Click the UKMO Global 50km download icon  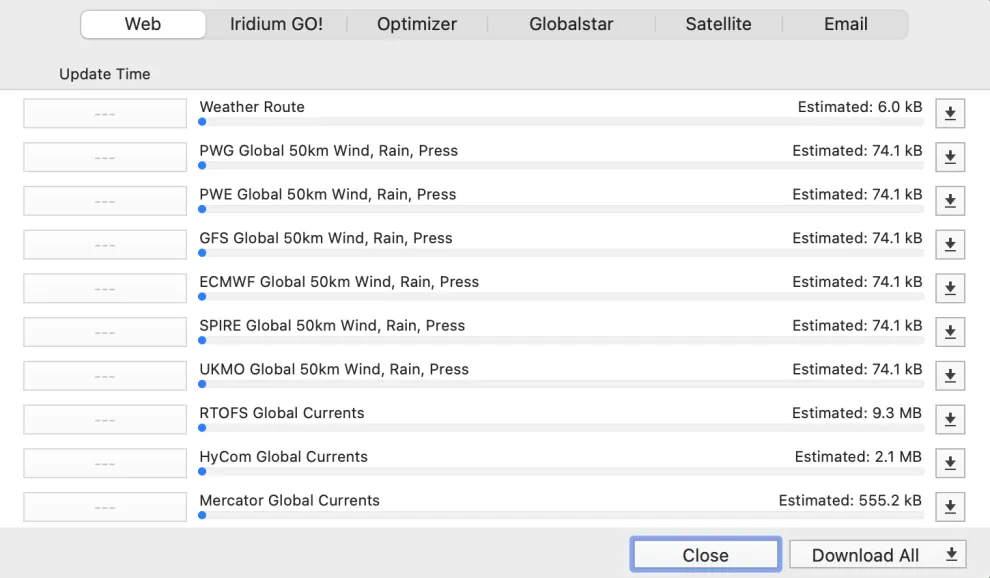point(949,375)
